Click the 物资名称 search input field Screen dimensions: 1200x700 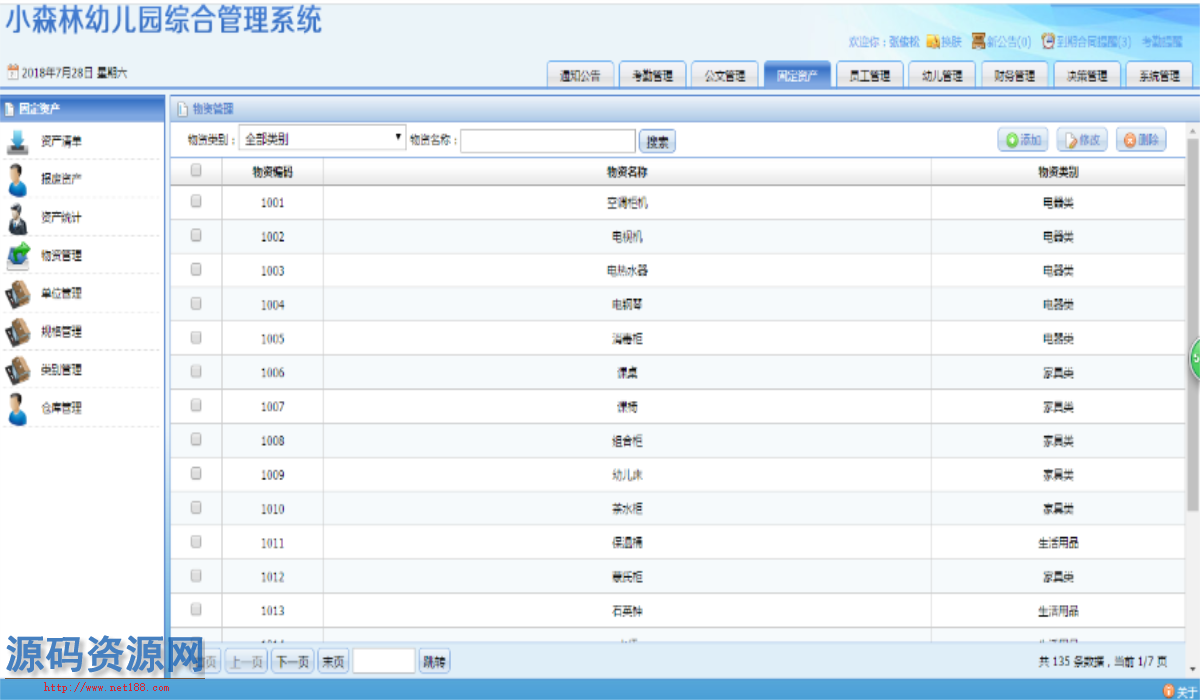547,141
